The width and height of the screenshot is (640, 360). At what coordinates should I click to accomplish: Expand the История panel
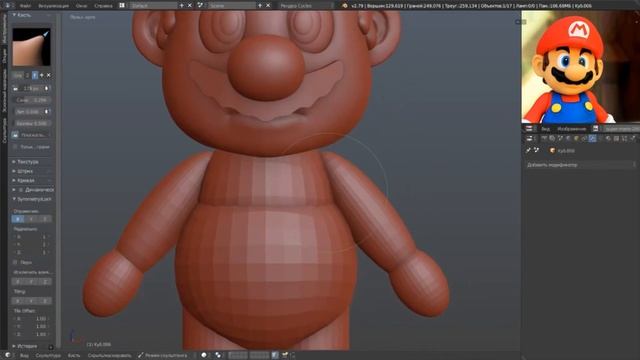pyautogui.click(x=27, y=346)
